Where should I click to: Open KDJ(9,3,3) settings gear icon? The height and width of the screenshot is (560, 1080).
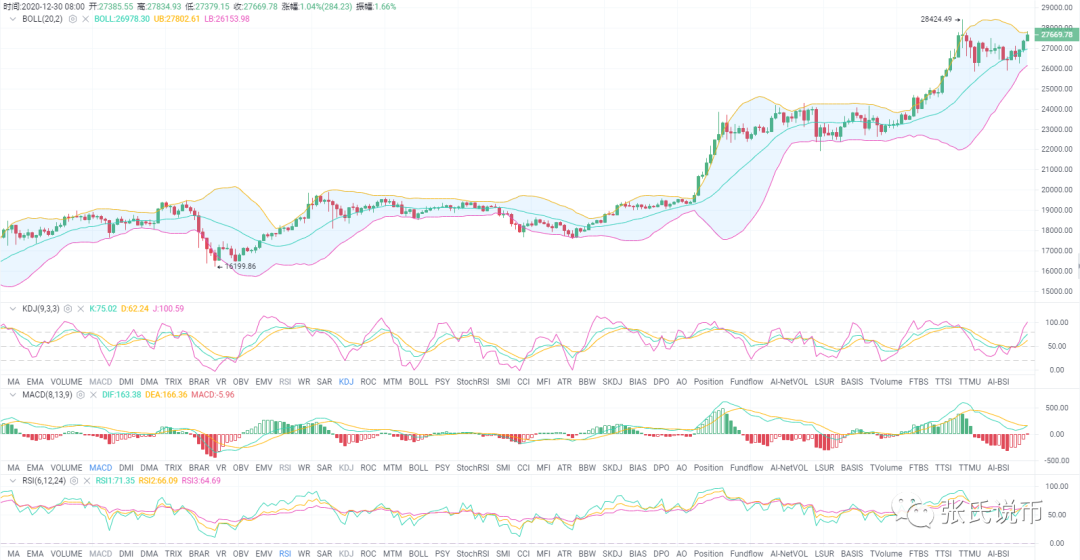coord(68,309)
